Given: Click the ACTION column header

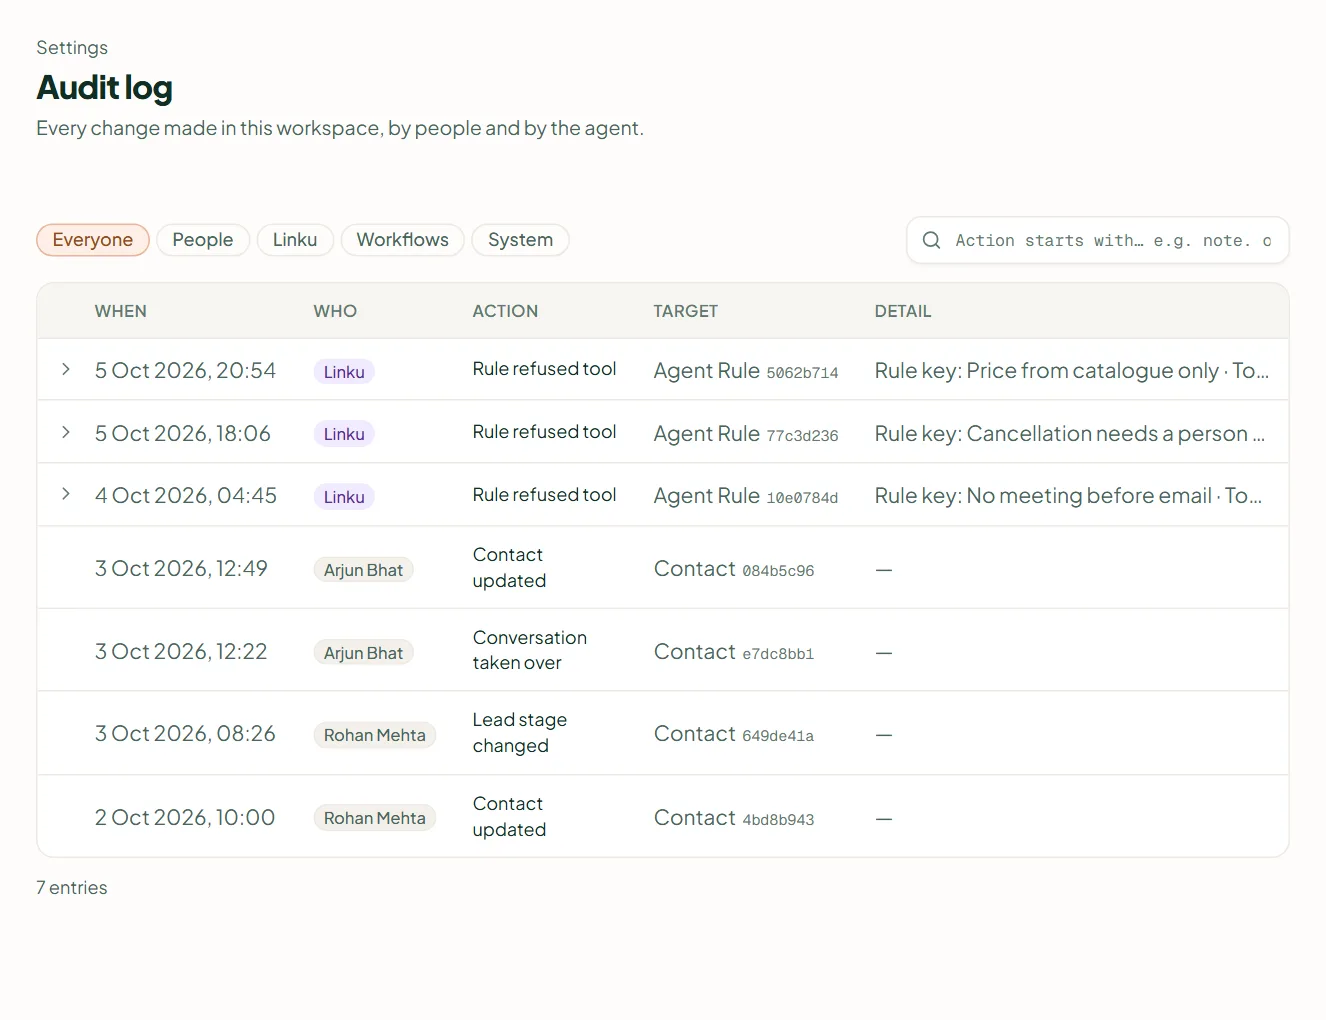Looking at the screenshot, I should click(505, 311).
